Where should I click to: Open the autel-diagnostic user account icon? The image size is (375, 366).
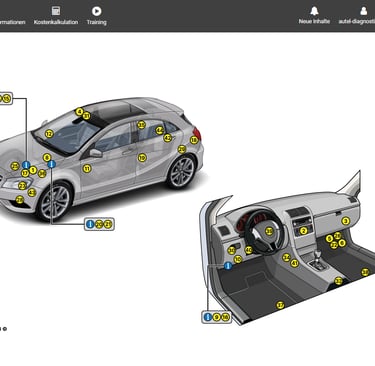[364, 11]
